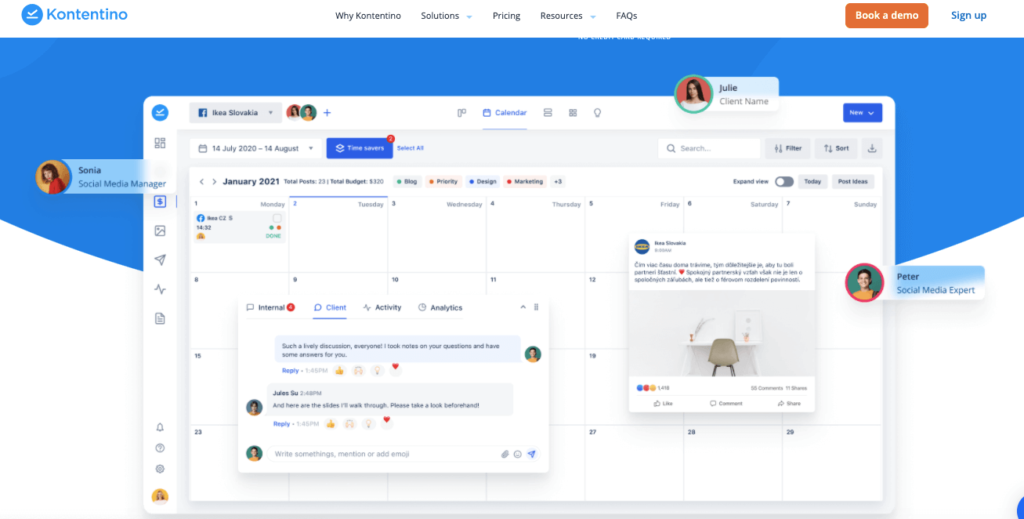Screen dimensions: 1024x519
Task: Open the Pricing page
Action: tap(506, 16)
